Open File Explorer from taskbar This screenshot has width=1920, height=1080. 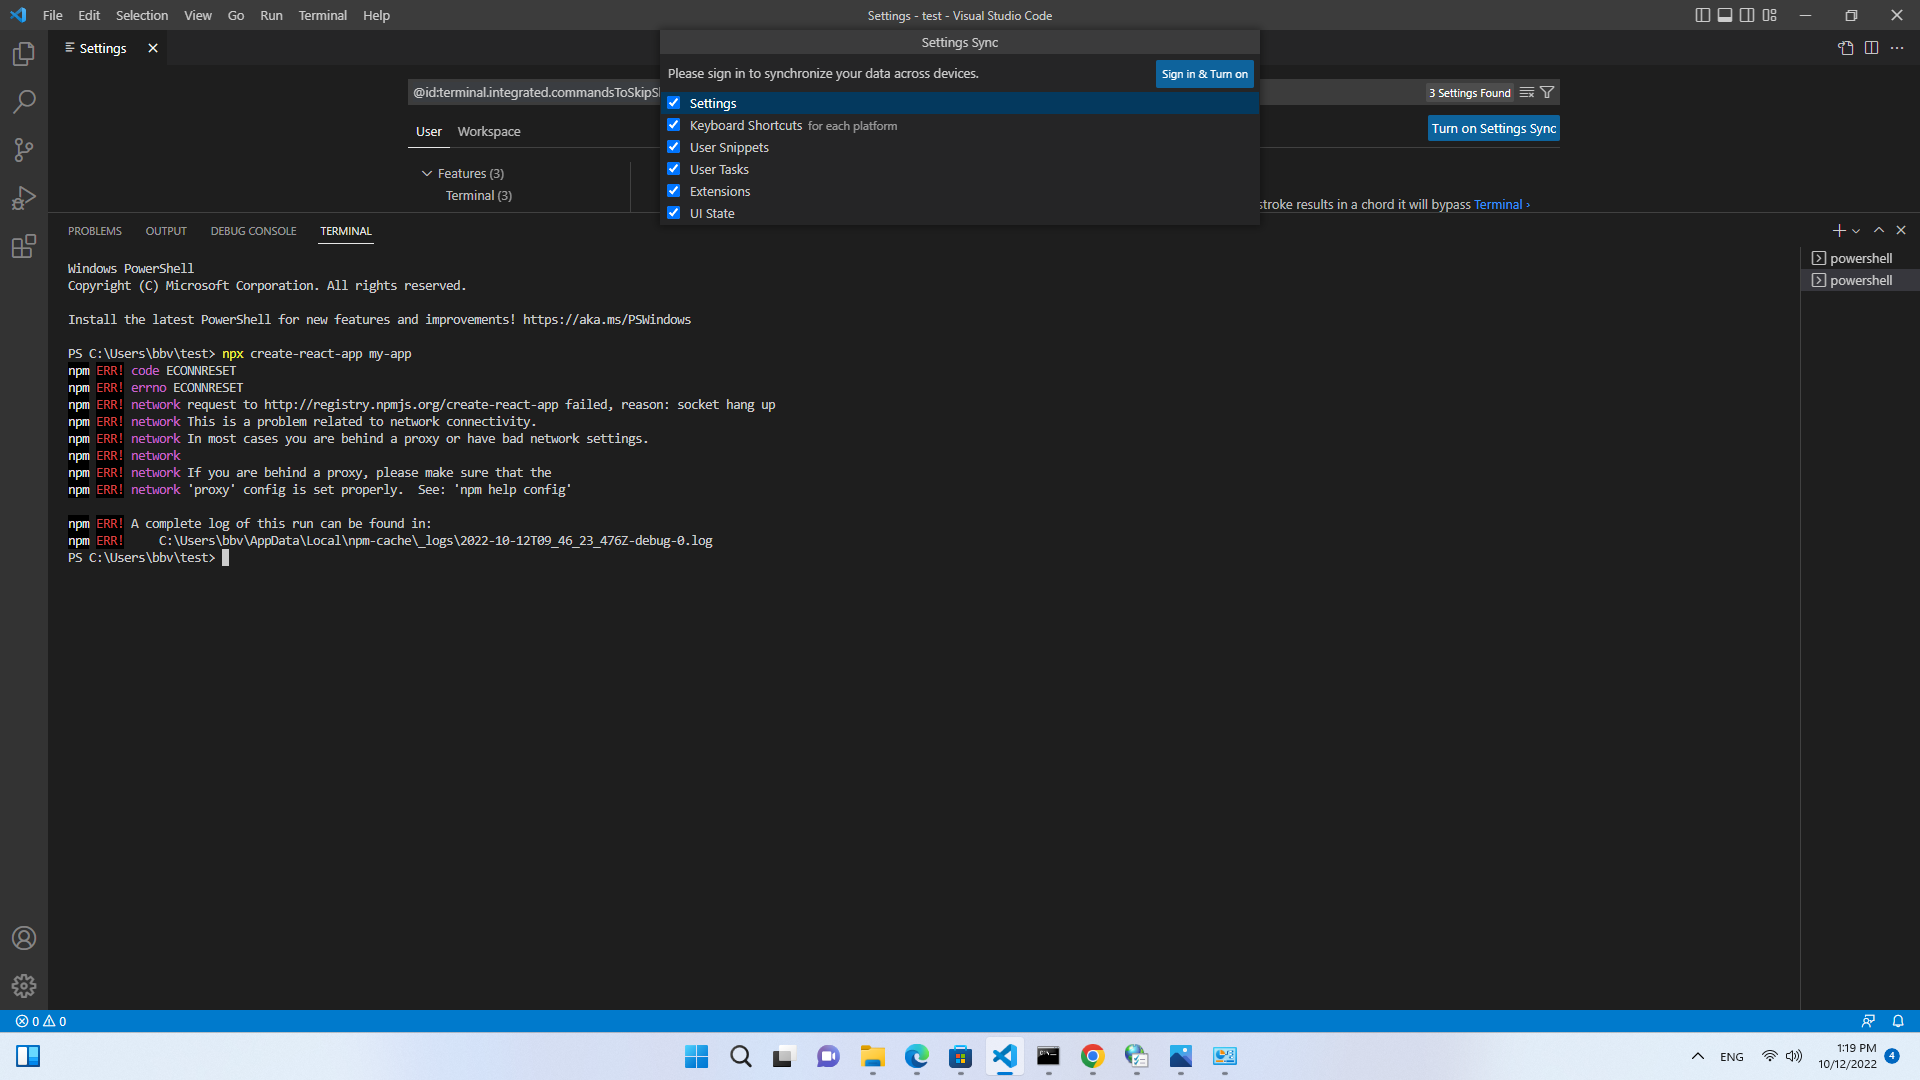(x=872, y=1056)
